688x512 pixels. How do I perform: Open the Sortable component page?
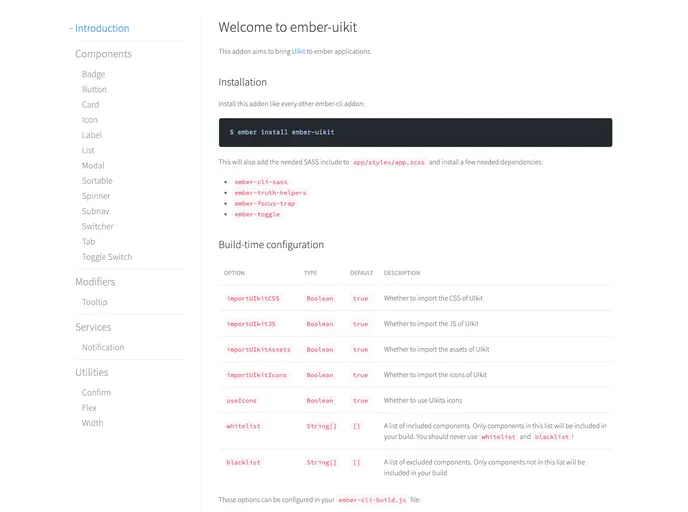[97, 181]
